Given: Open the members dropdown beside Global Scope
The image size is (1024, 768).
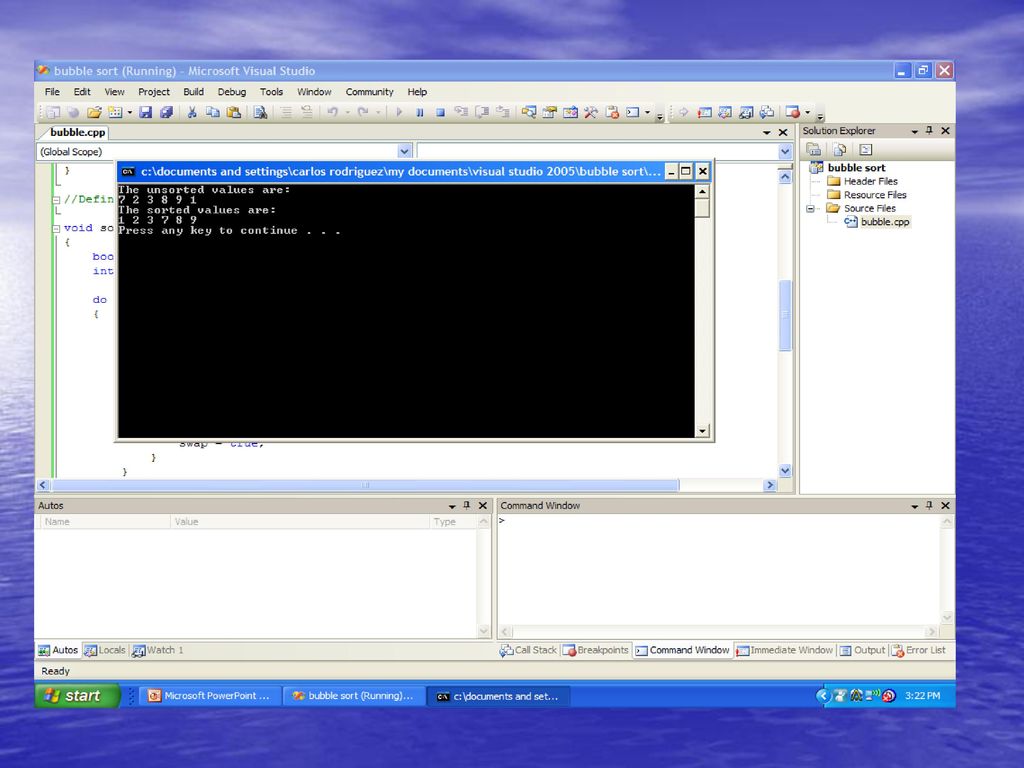Looking at the screenshot, I should [785, 152].
